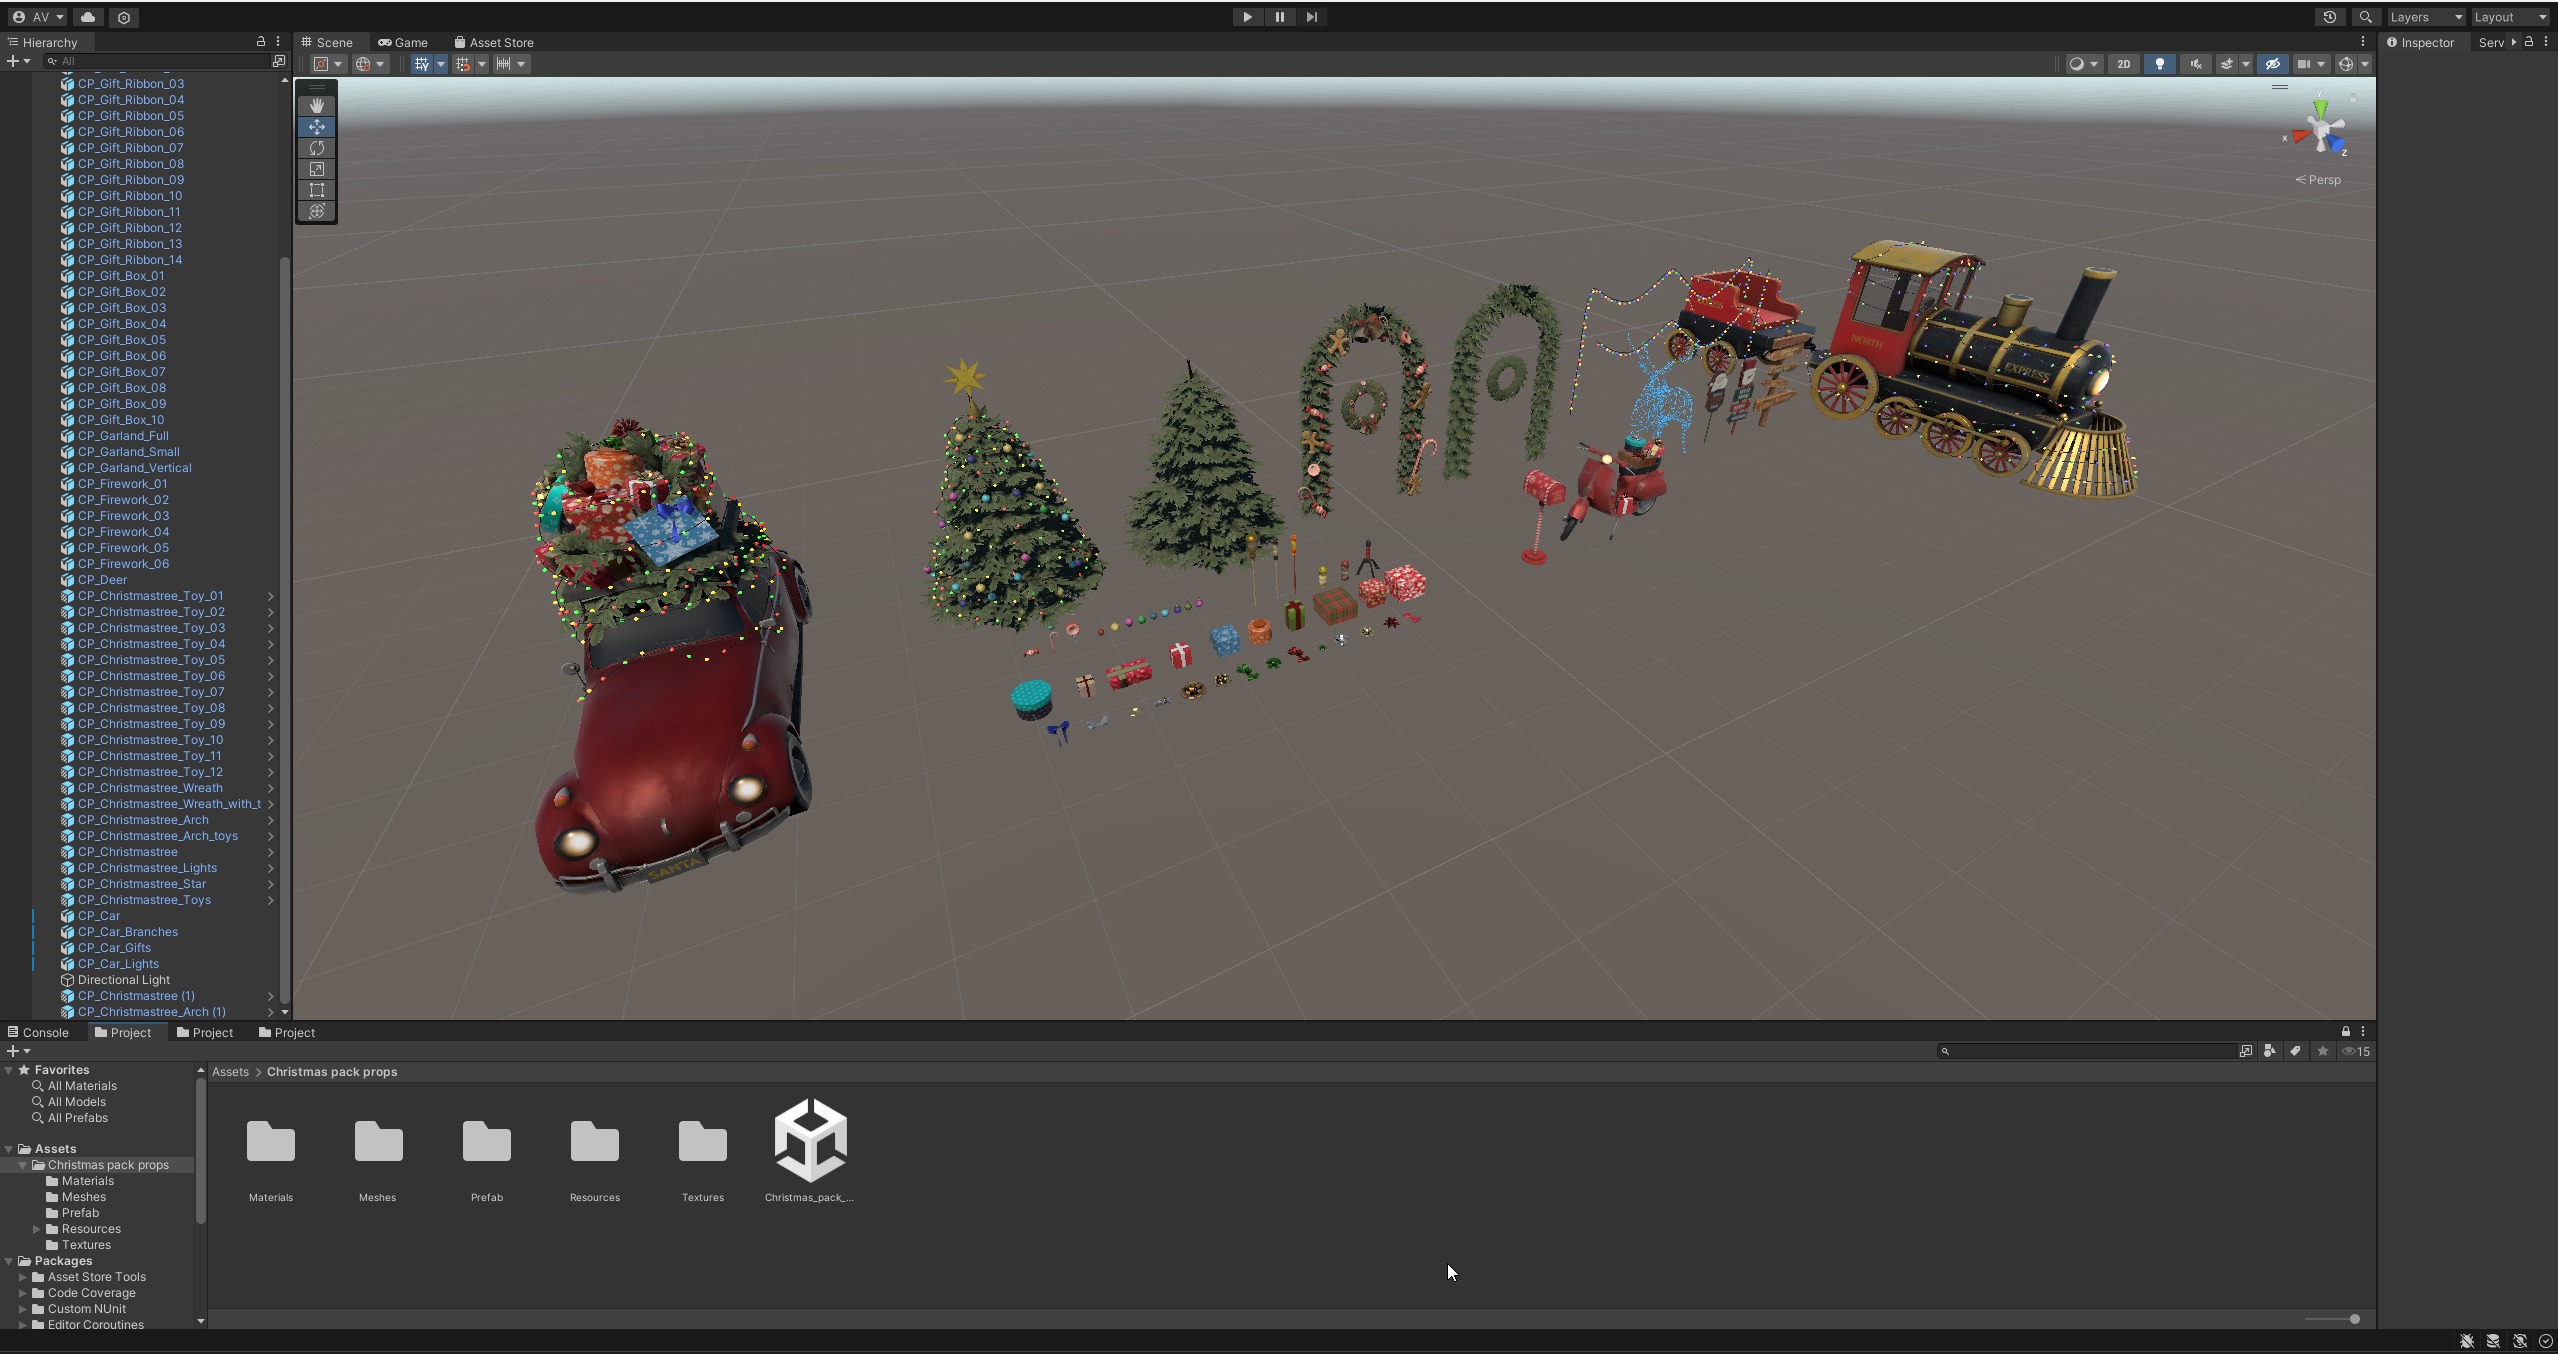Click Assets in the breadcrumb path
The image size is (2558, 1354).
pyautogui.click(x=230, y=1071)
